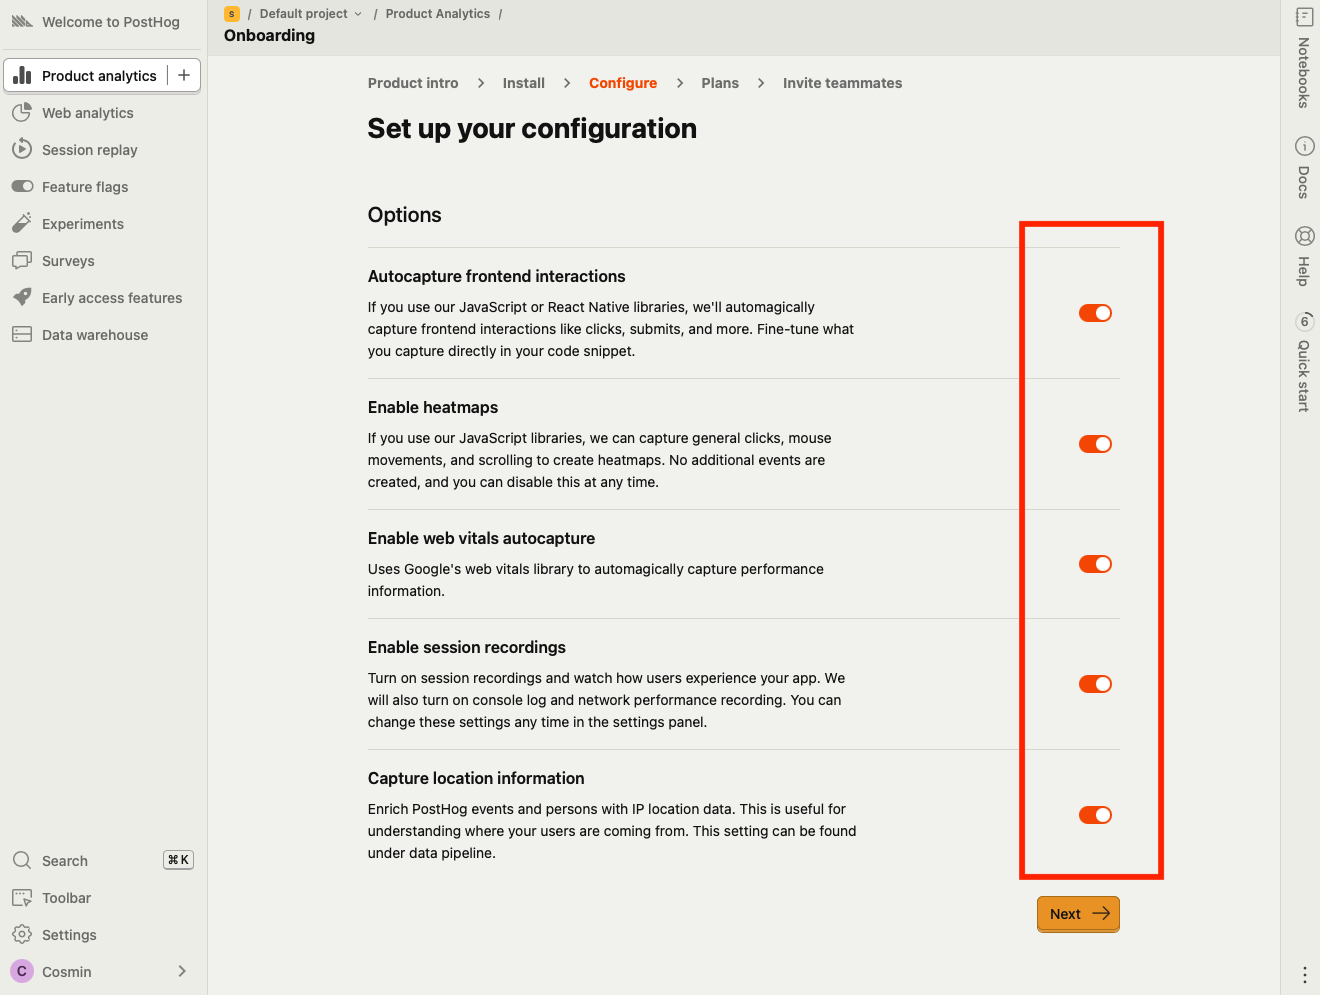Switch off Enable session recordings
1320x995 pixels.
coord(1095,684)
